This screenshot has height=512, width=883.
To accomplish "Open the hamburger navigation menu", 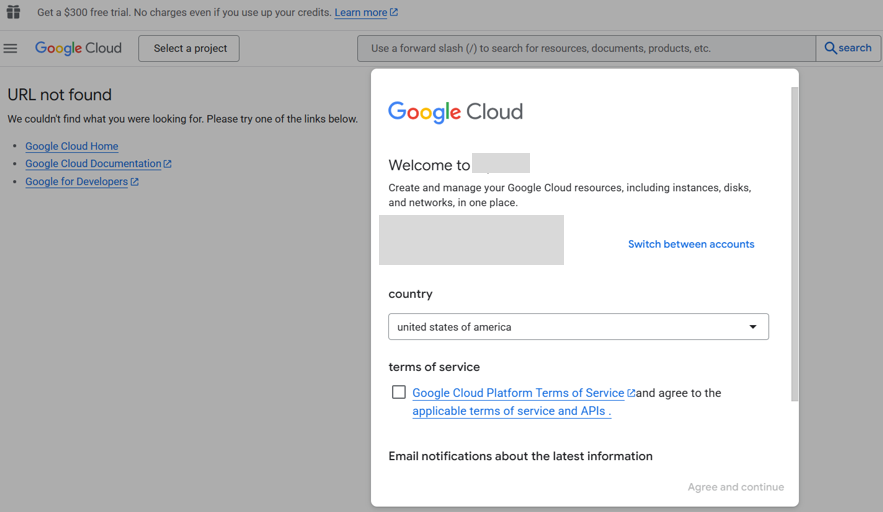I will [x=11, y=48].
